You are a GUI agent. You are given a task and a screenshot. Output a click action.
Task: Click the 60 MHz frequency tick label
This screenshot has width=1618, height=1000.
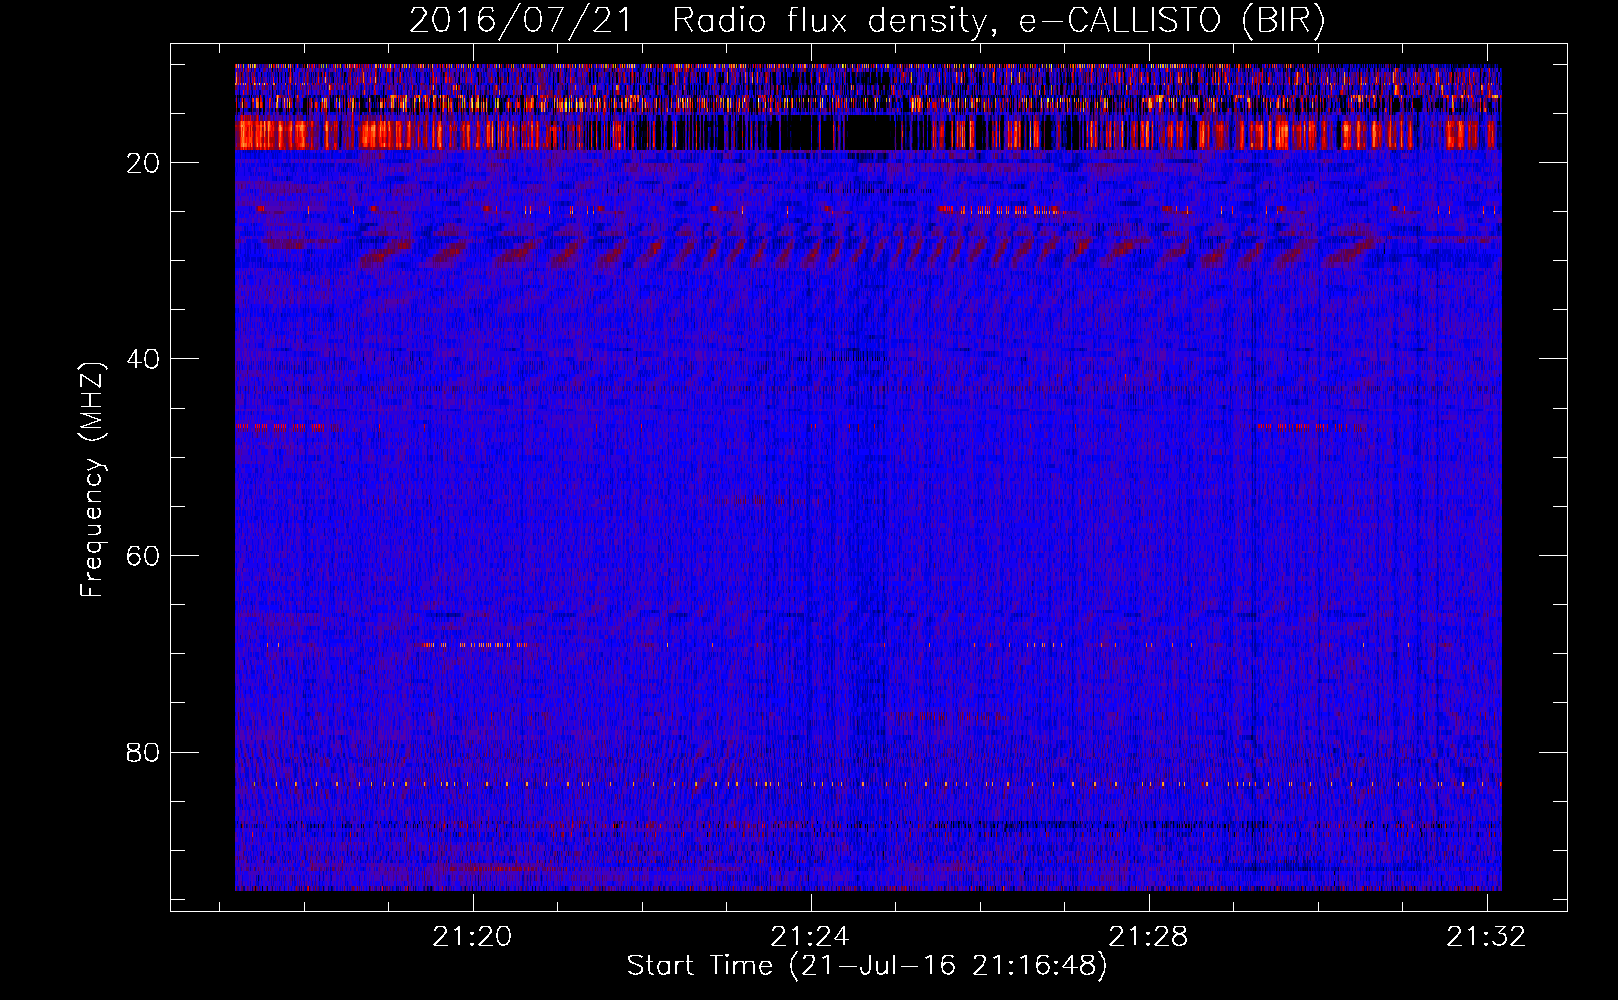[x=143, y=556]
